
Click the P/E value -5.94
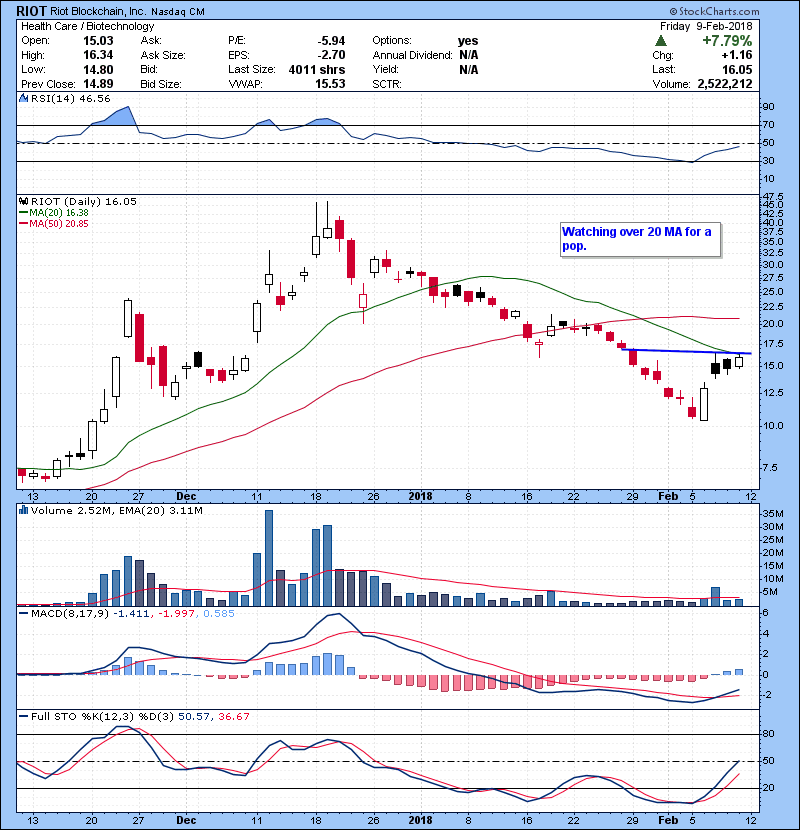[331, 41]
